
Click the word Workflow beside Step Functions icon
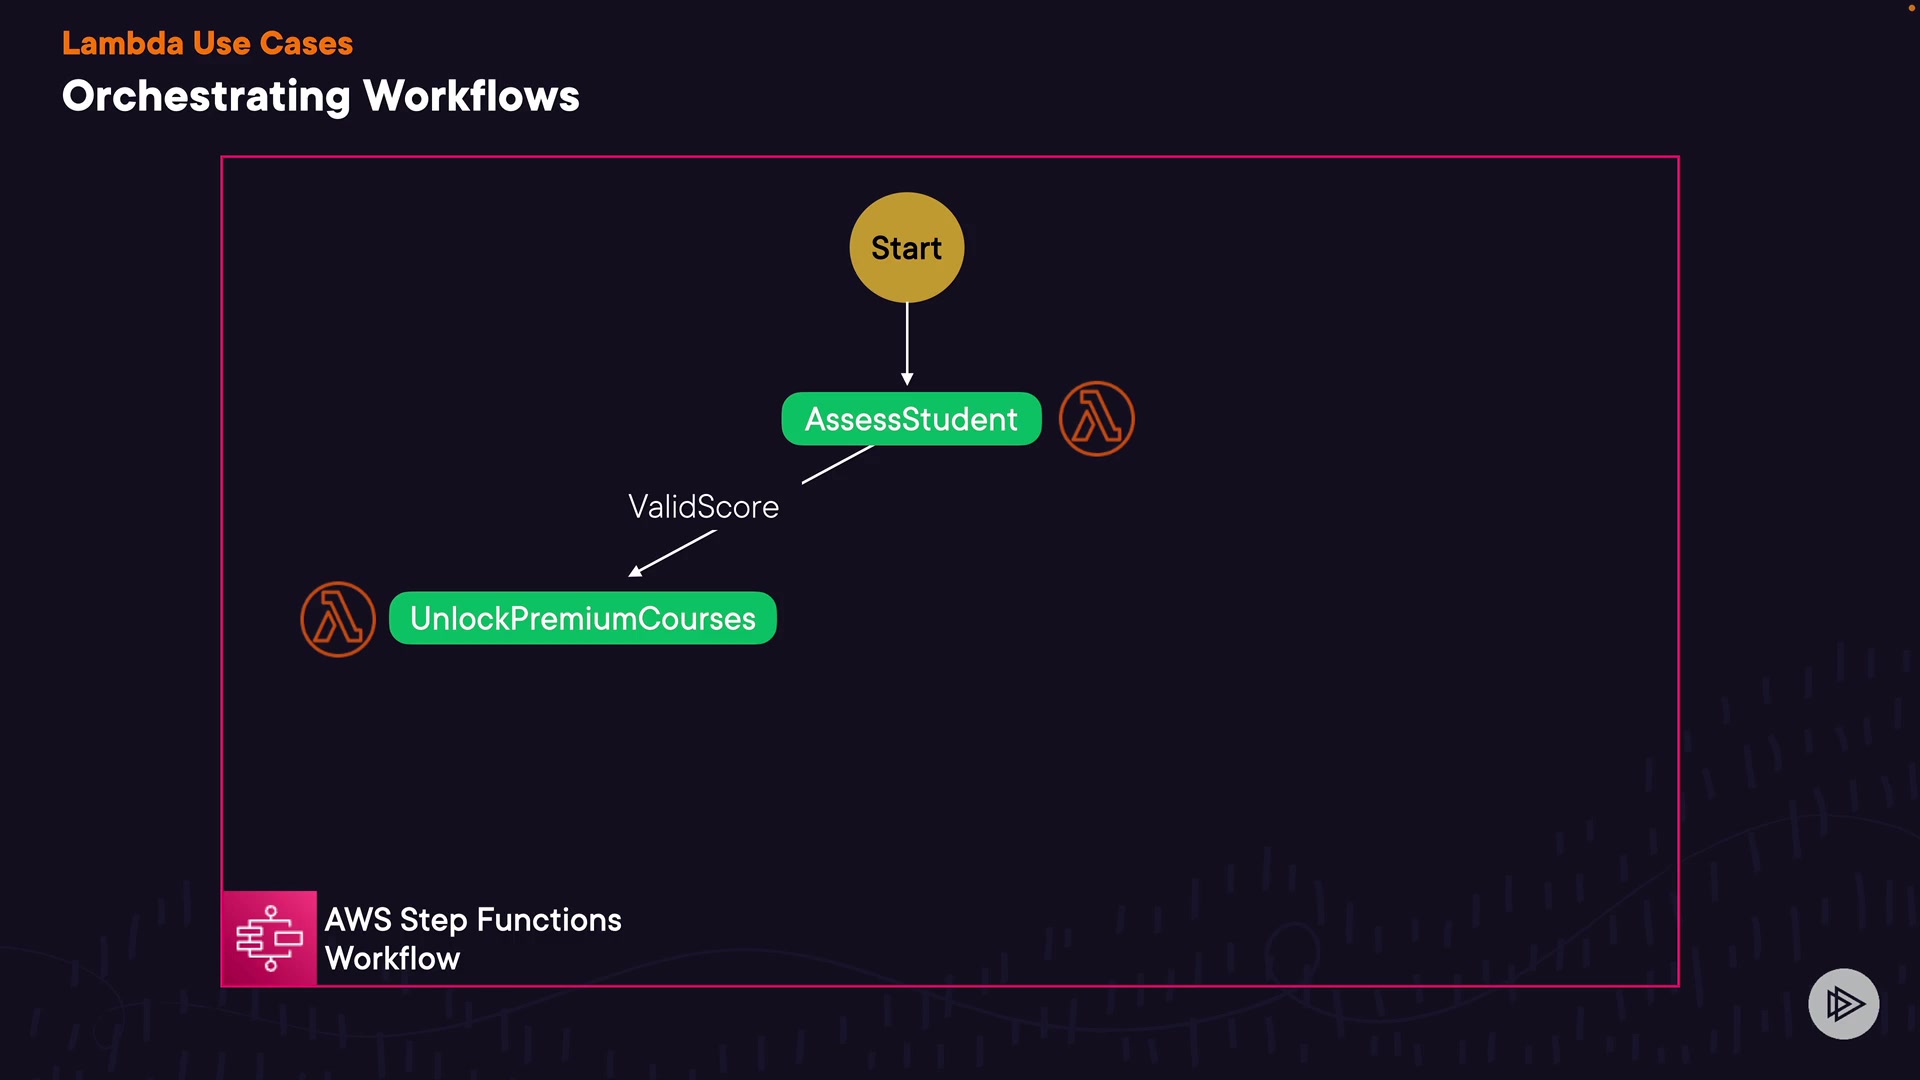point(393,959)
